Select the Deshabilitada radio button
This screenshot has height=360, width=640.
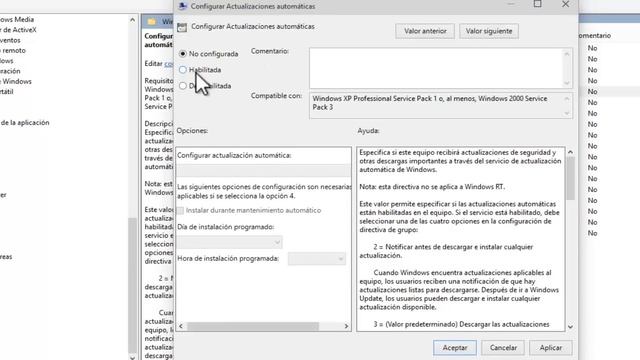pyautogui.click(x=182, y=86)
